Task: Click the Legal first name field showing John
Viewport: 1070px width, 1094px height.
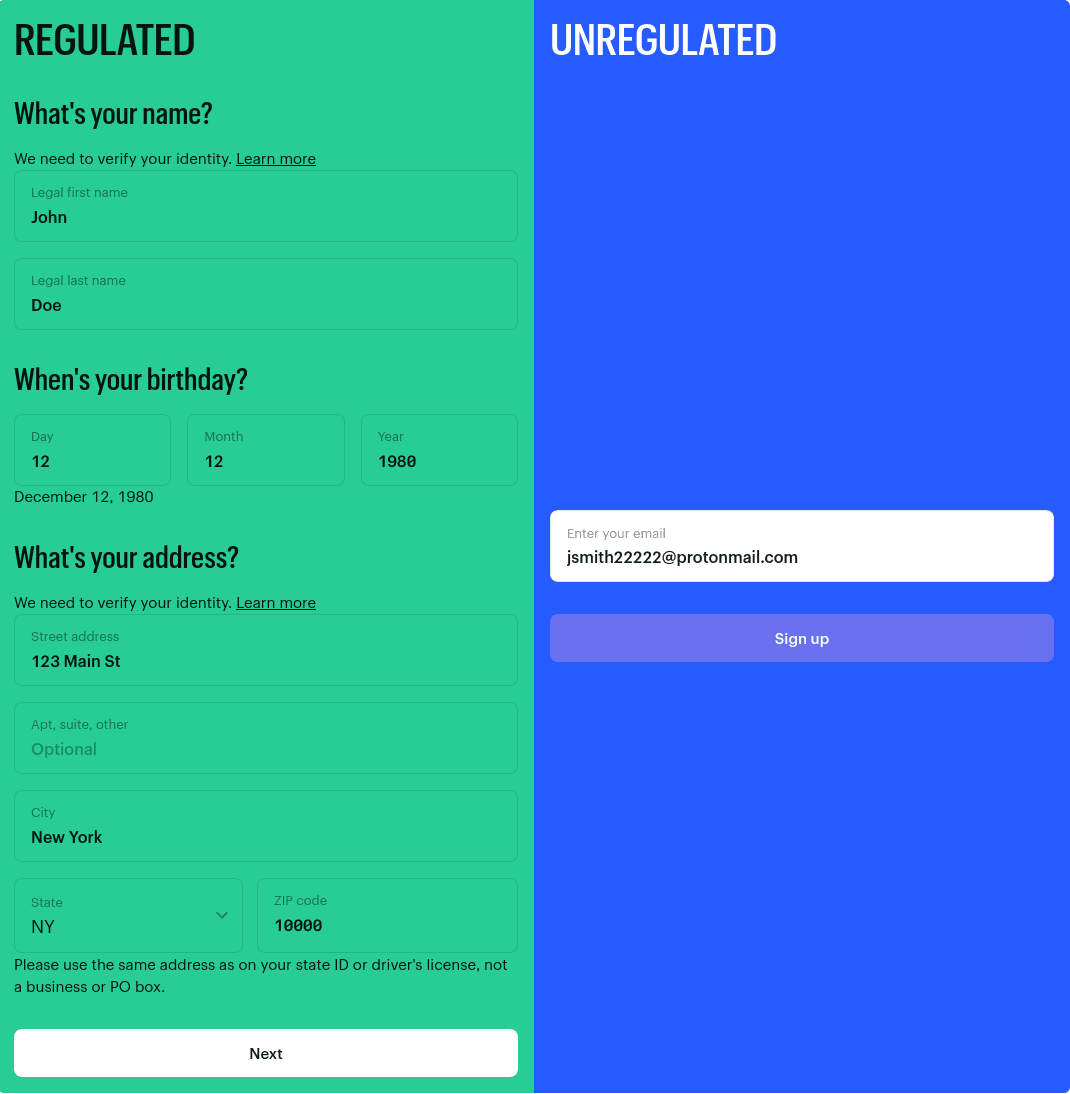Action: [x=266, y=206]
